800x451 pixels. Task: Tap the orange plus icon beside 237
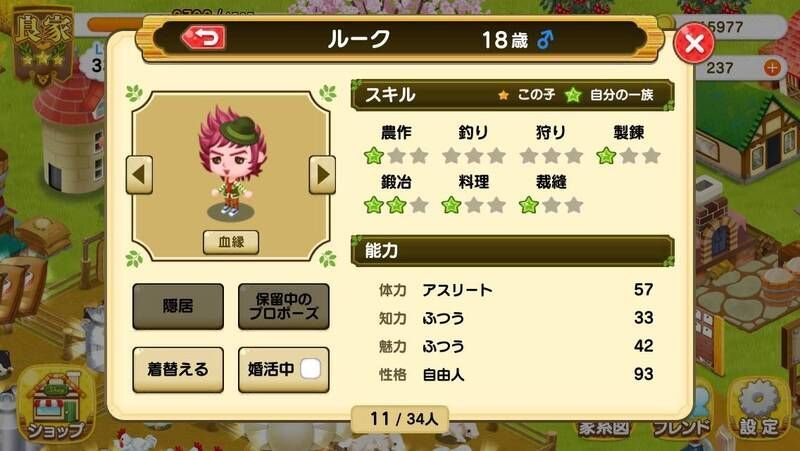(772, 67)
